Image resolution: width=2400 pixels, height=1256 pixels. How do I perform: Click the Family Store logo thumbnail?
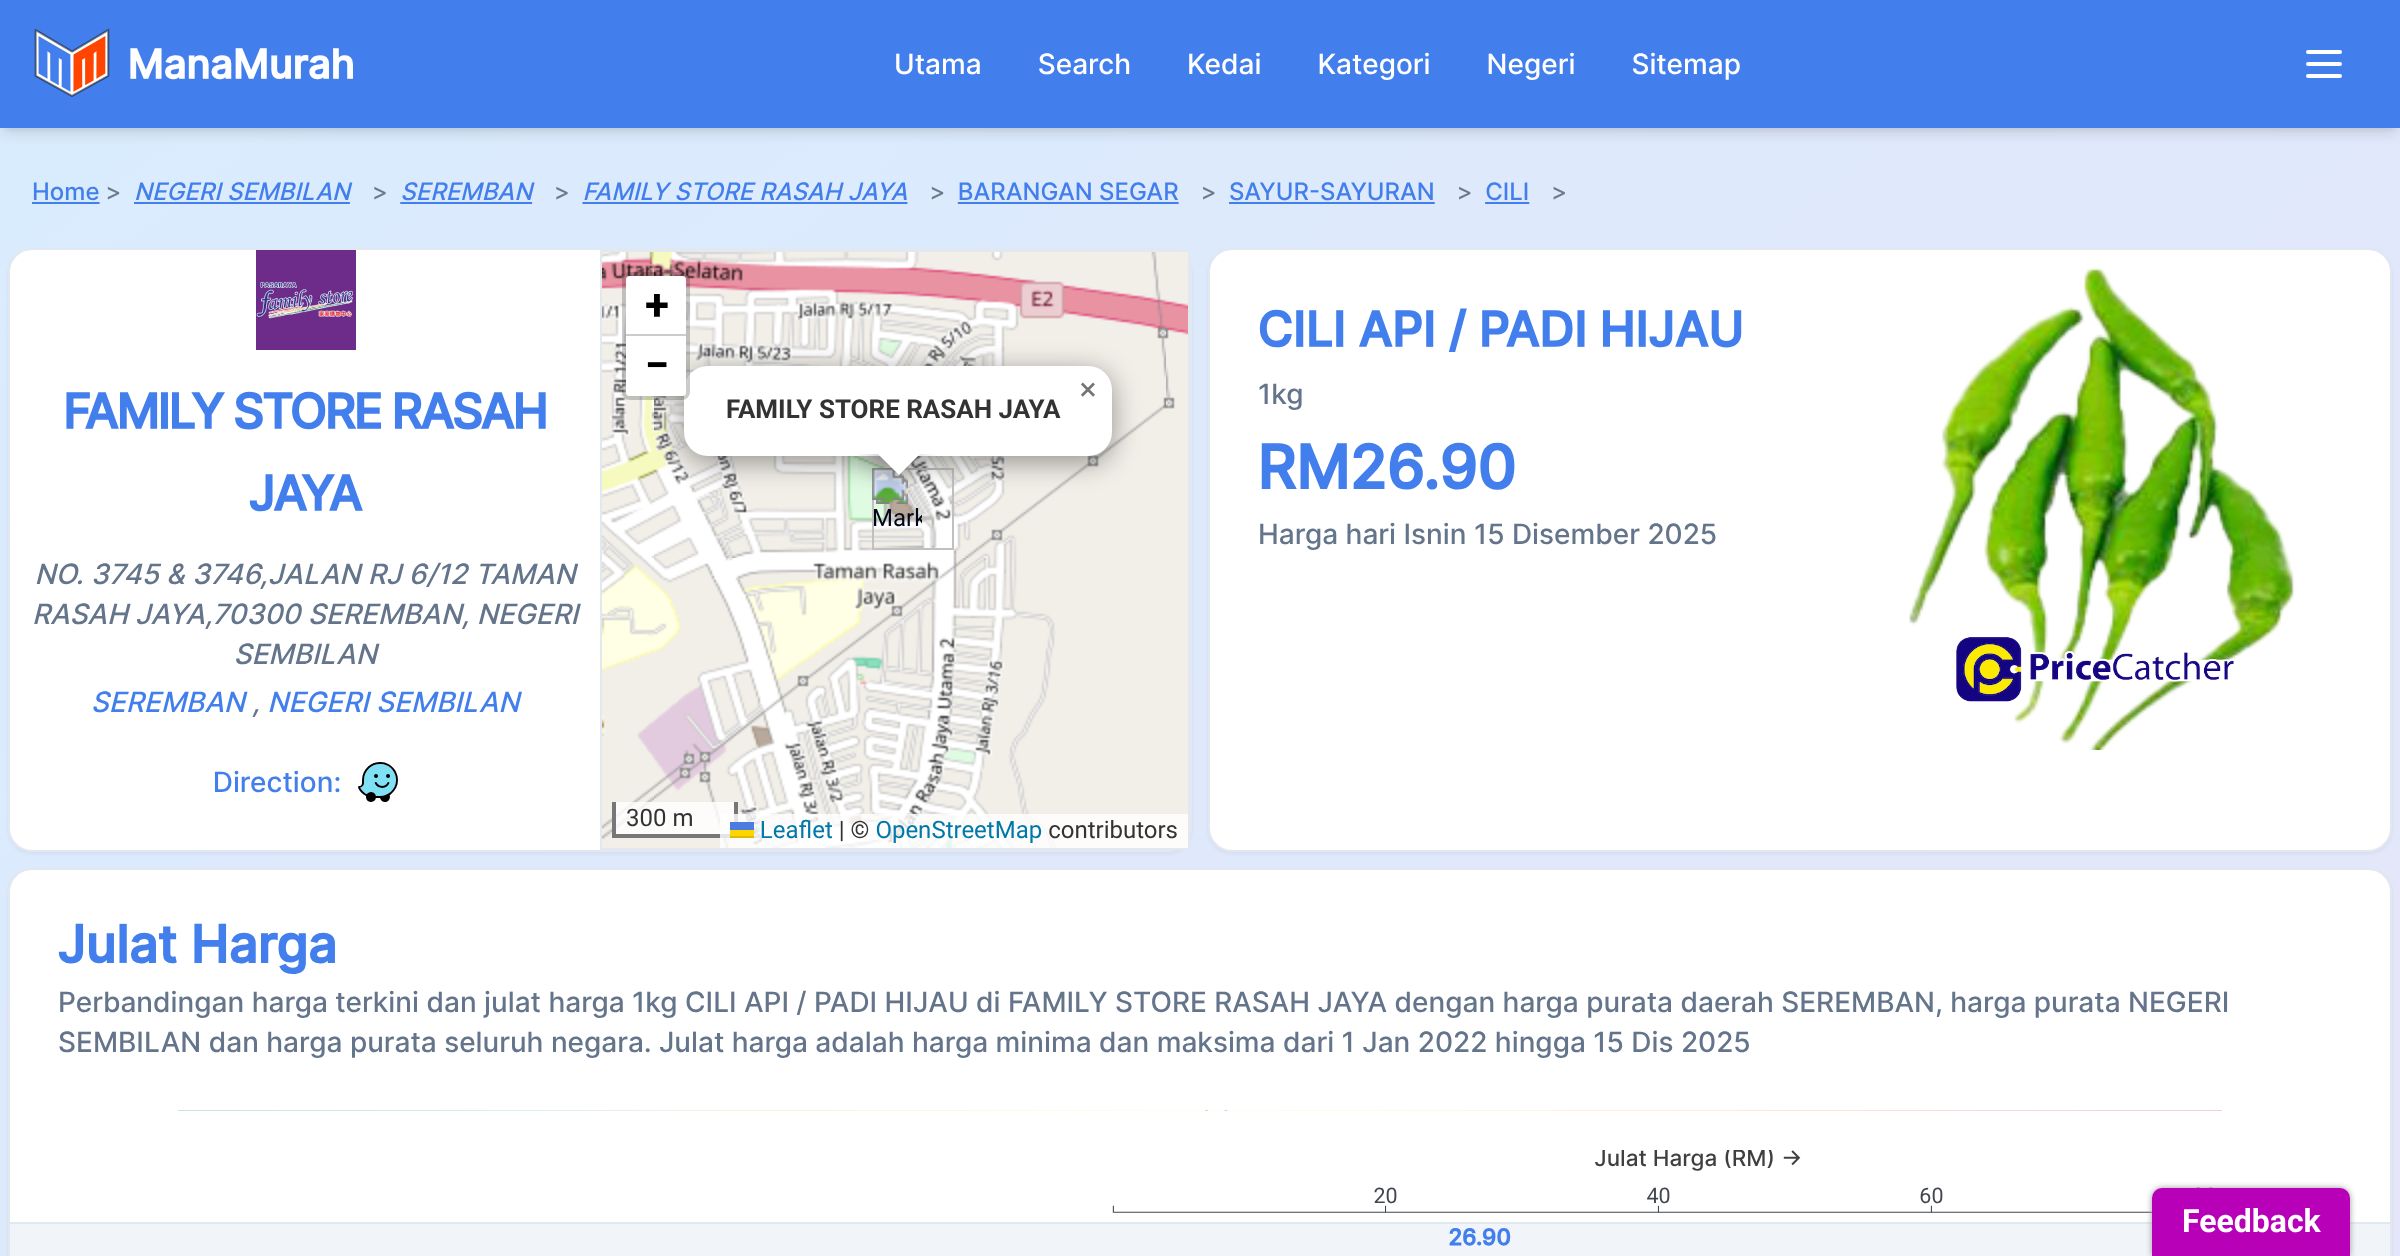(306, 300)
